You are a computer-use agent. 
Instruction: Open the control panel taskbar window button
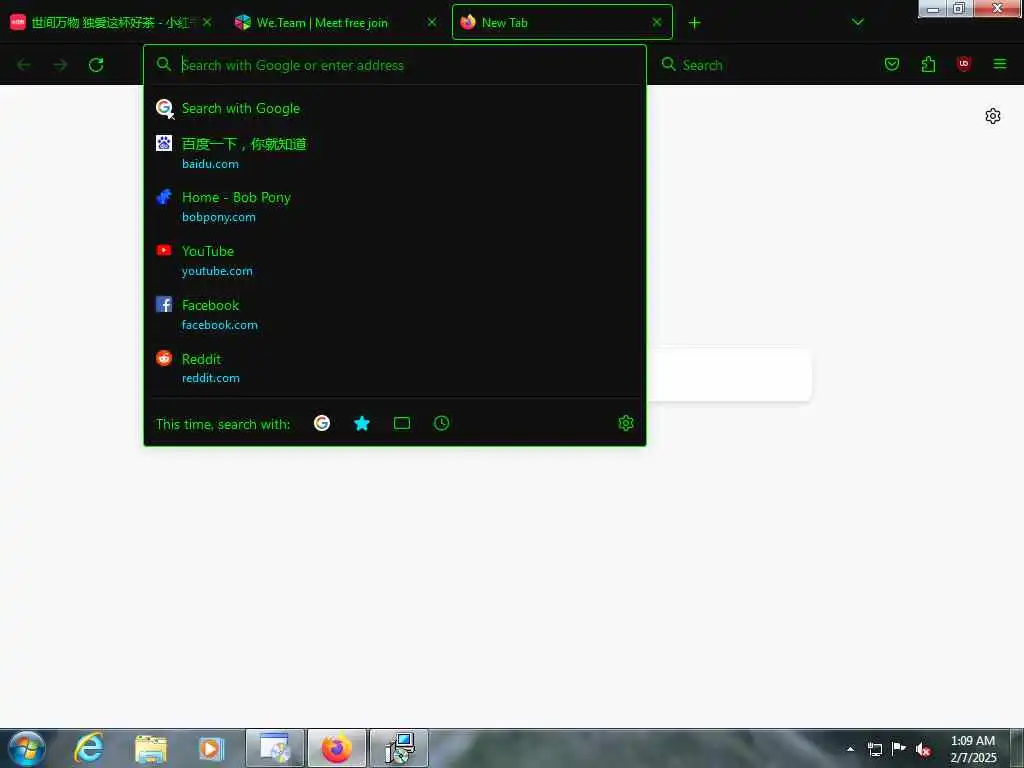275,748
